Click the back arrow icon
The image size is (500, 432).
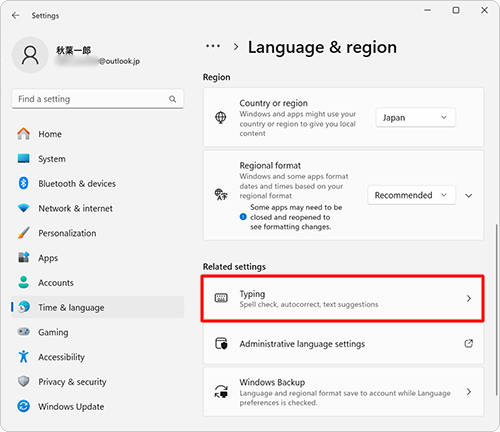[x=15, y=15]
